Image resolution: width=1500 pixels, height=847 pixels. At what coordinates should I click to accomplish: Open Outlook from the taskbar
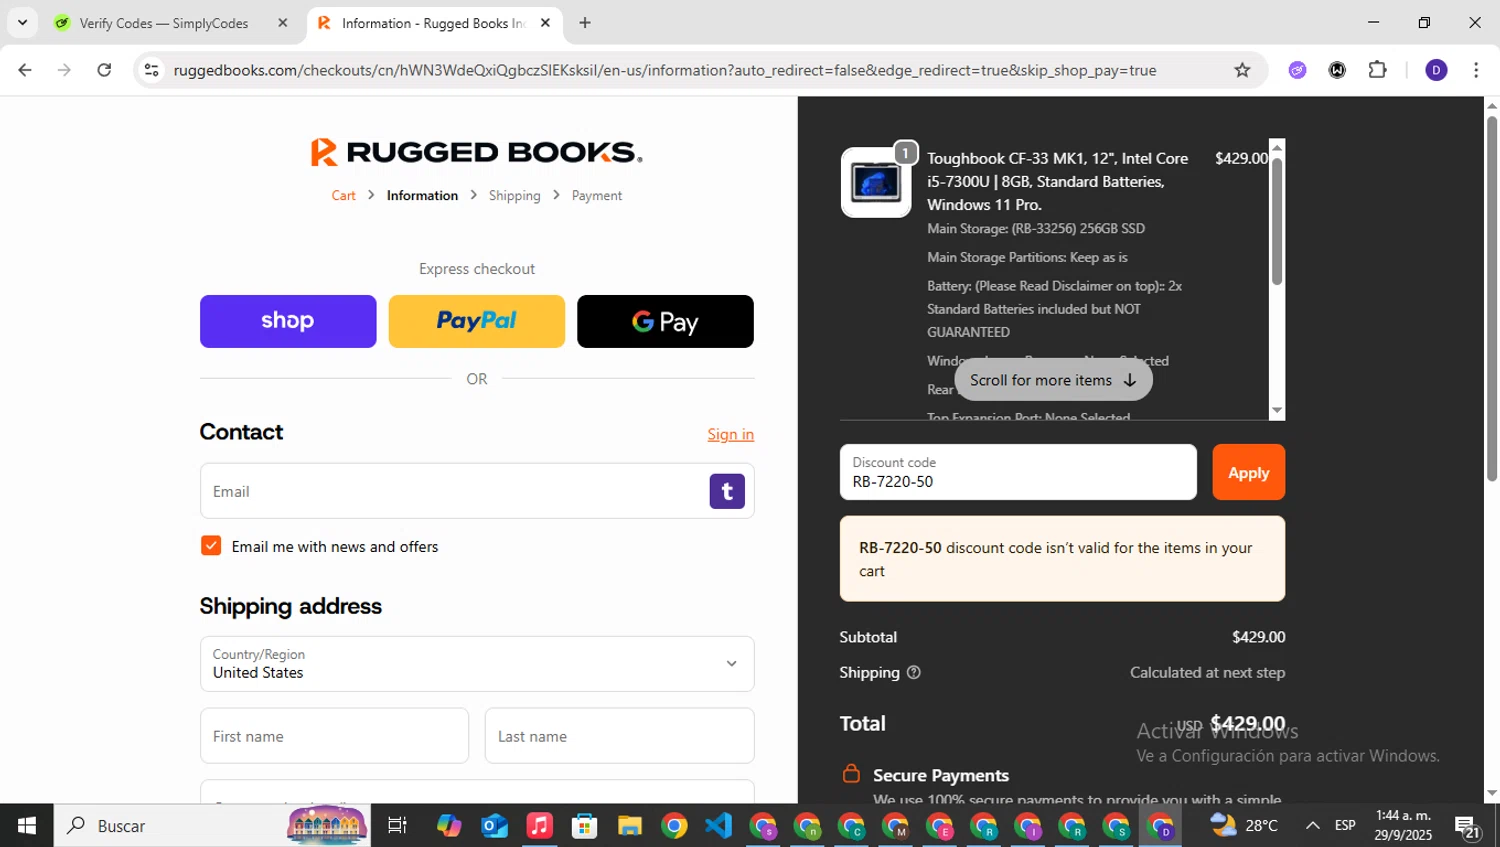pyautogui.click(x=494, y=826)
